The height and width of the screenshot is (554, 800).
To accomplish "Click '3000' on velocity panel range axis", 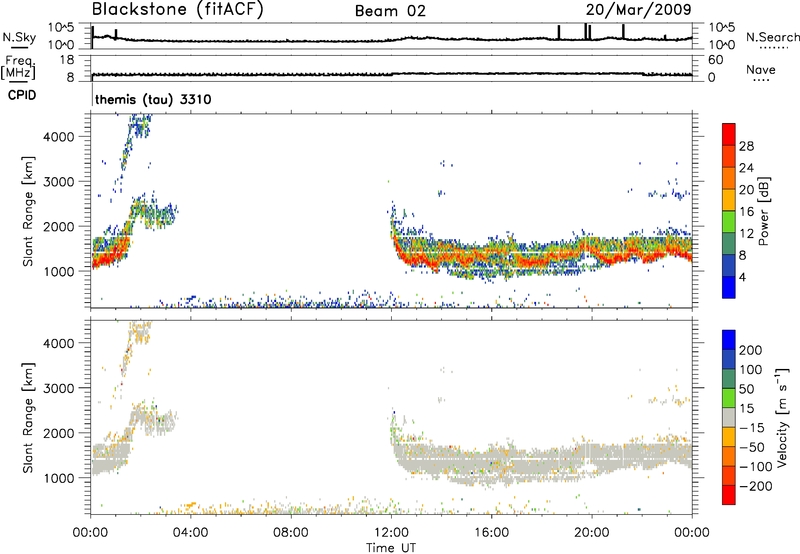I will point(59,388).
